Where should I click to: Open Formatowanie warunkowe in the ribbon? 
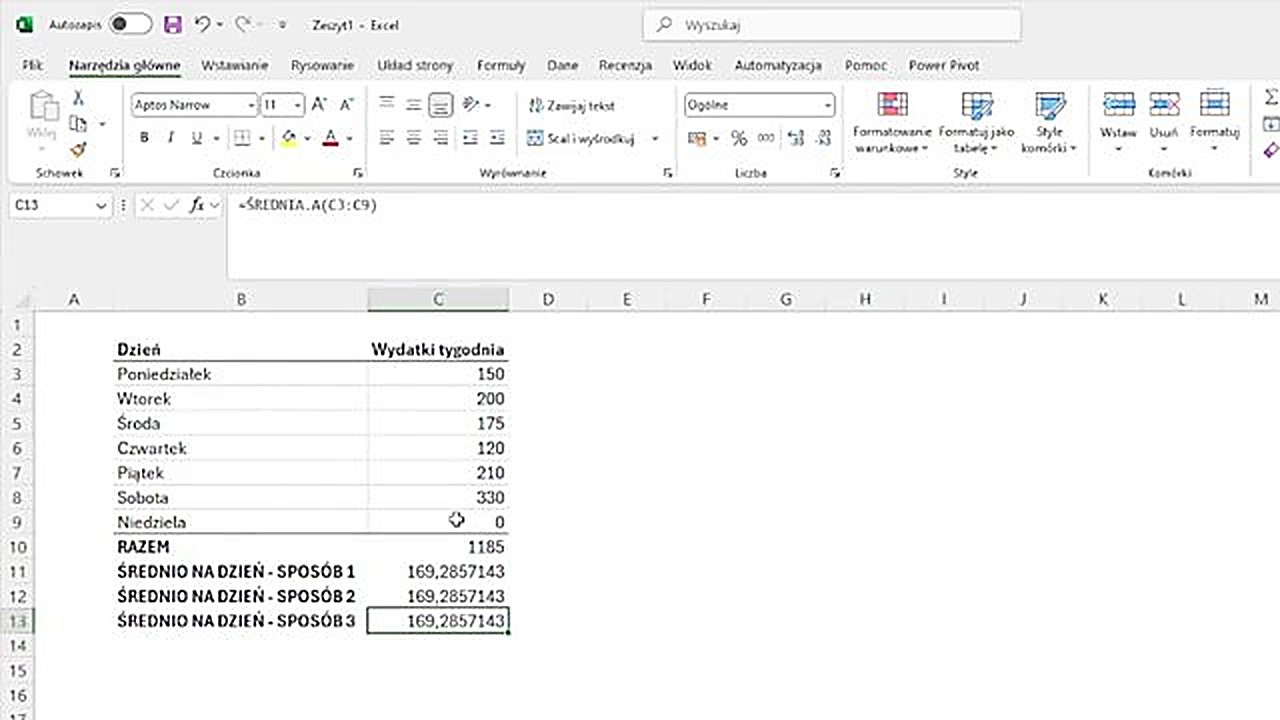pyautogui.click(x=891, y=123)
